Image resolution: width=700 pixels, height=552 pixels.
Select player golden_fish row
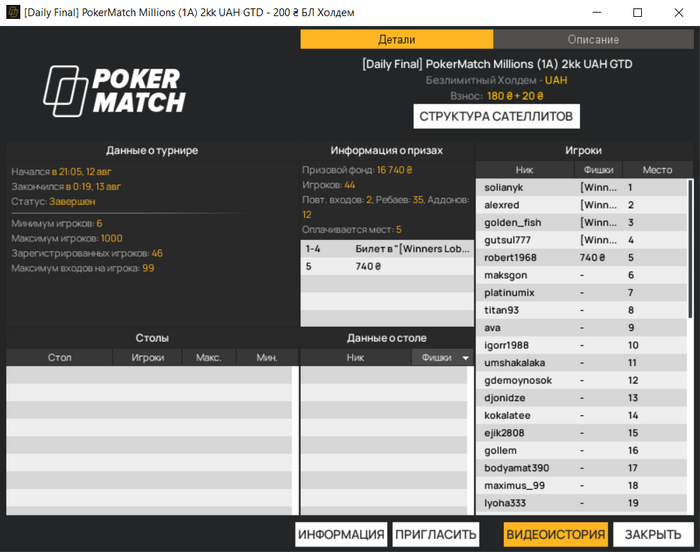[x=581, y=222]
